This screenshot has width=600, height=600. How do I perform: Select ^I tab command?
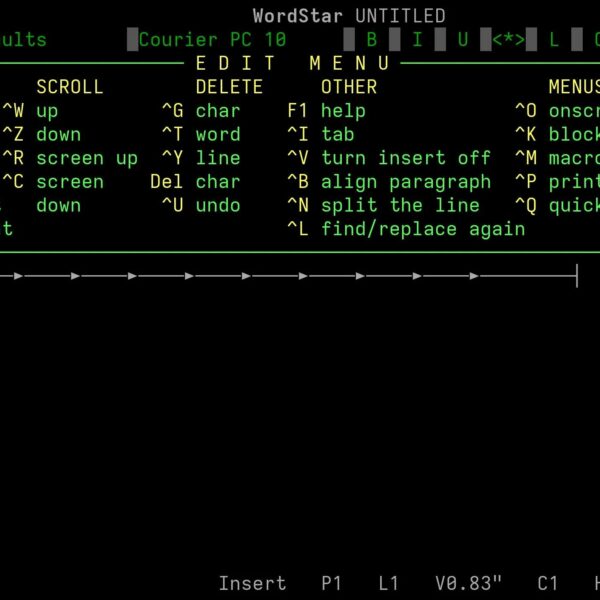pyautogui.click(x=321, y=134)
